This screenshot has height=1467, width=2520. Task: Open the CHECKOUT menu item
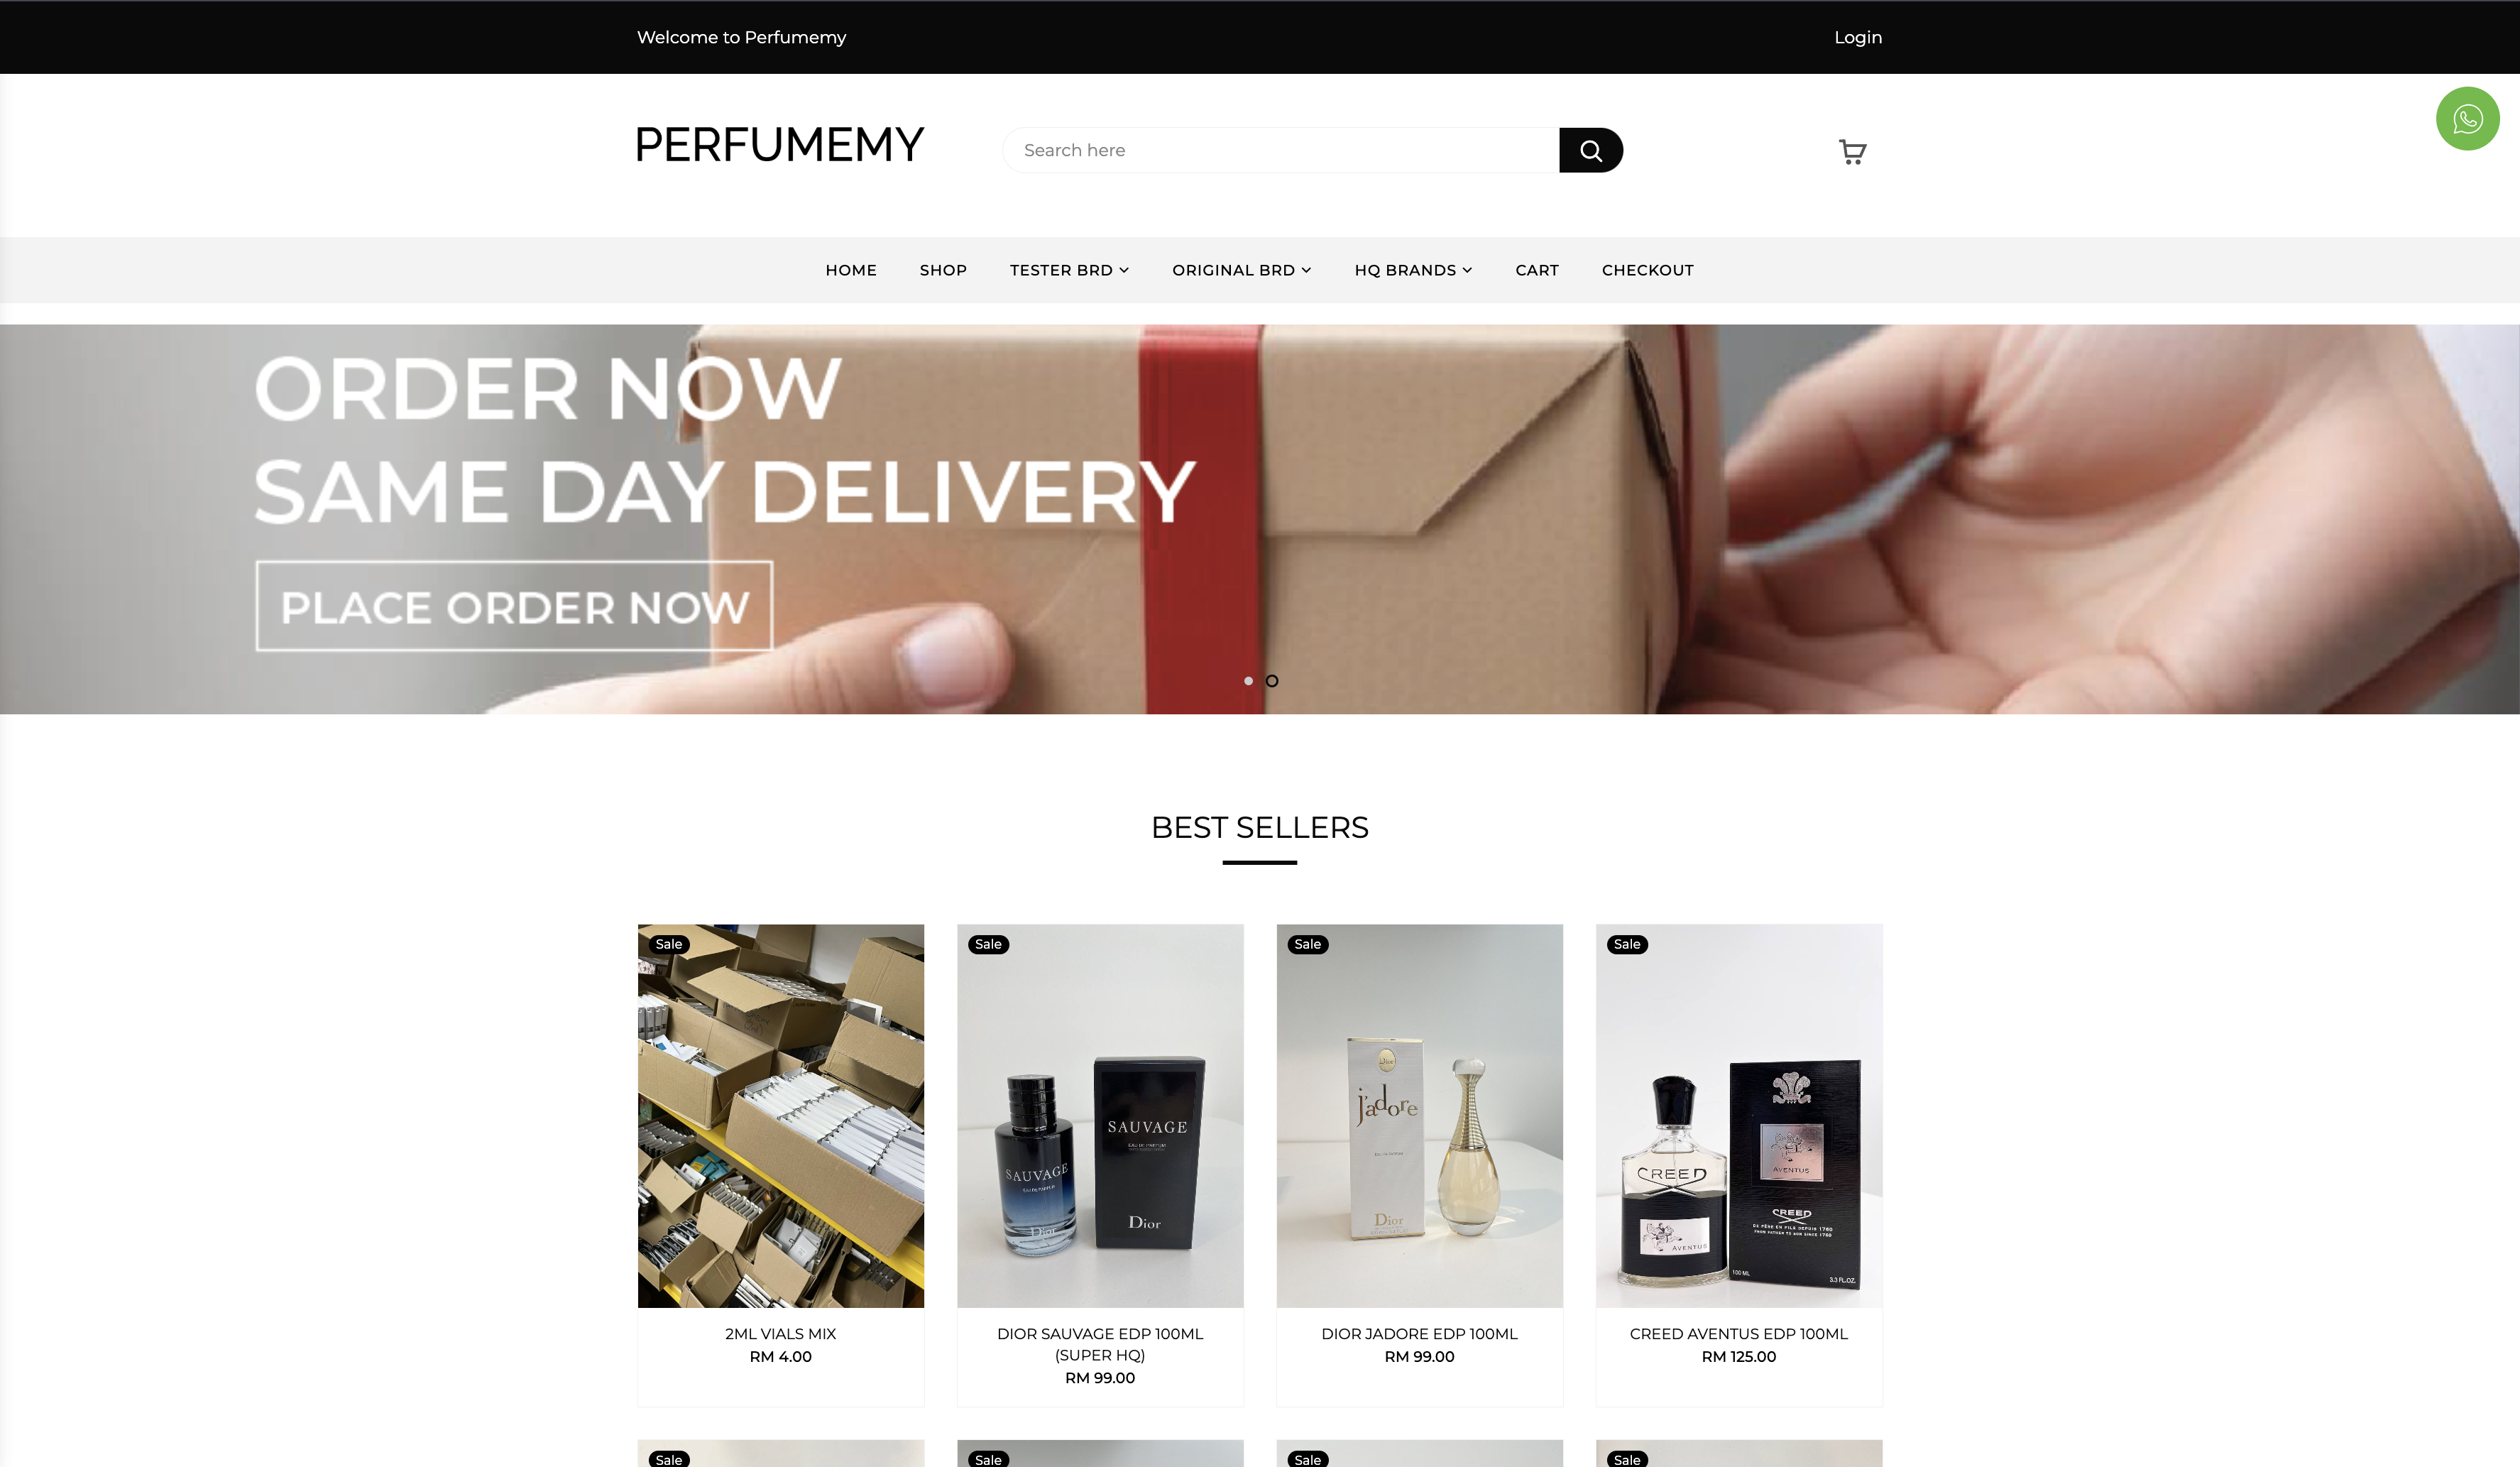click(x=1647, y=270)
